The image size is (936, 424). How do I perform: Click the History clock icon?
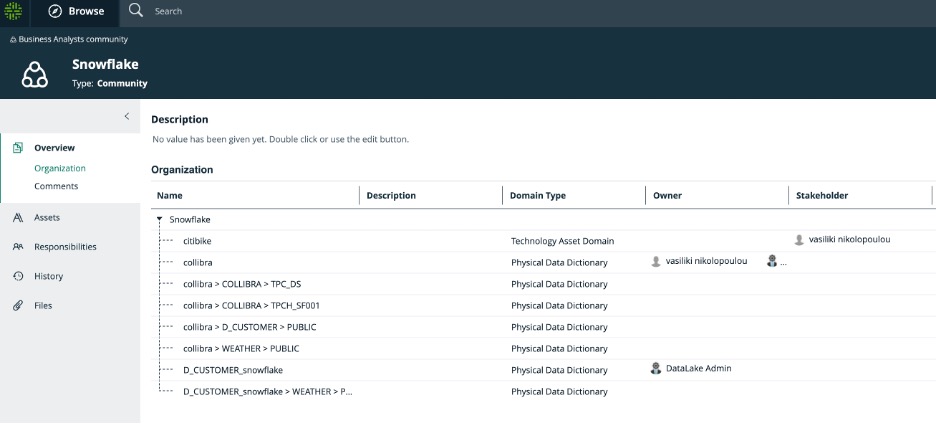18,276
